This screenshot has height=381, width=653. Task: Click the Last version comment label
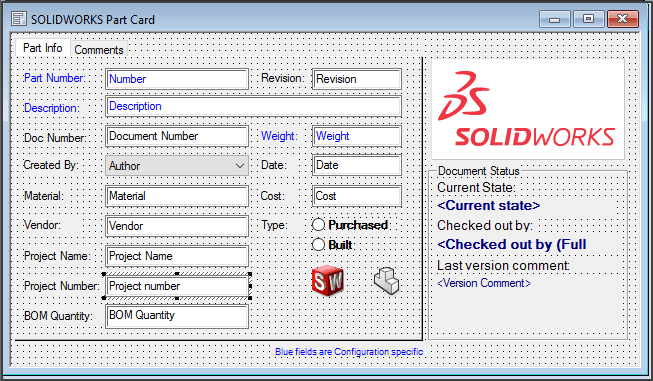(503, 265)
